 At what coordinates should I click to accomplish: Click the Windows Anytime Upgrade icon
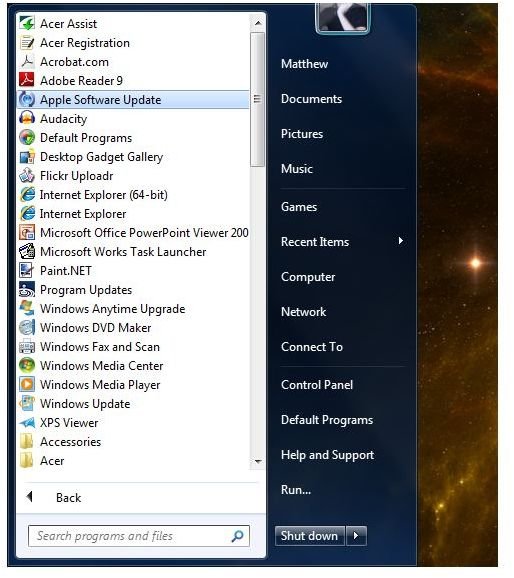pyautogui.click(x=27, y=309)
